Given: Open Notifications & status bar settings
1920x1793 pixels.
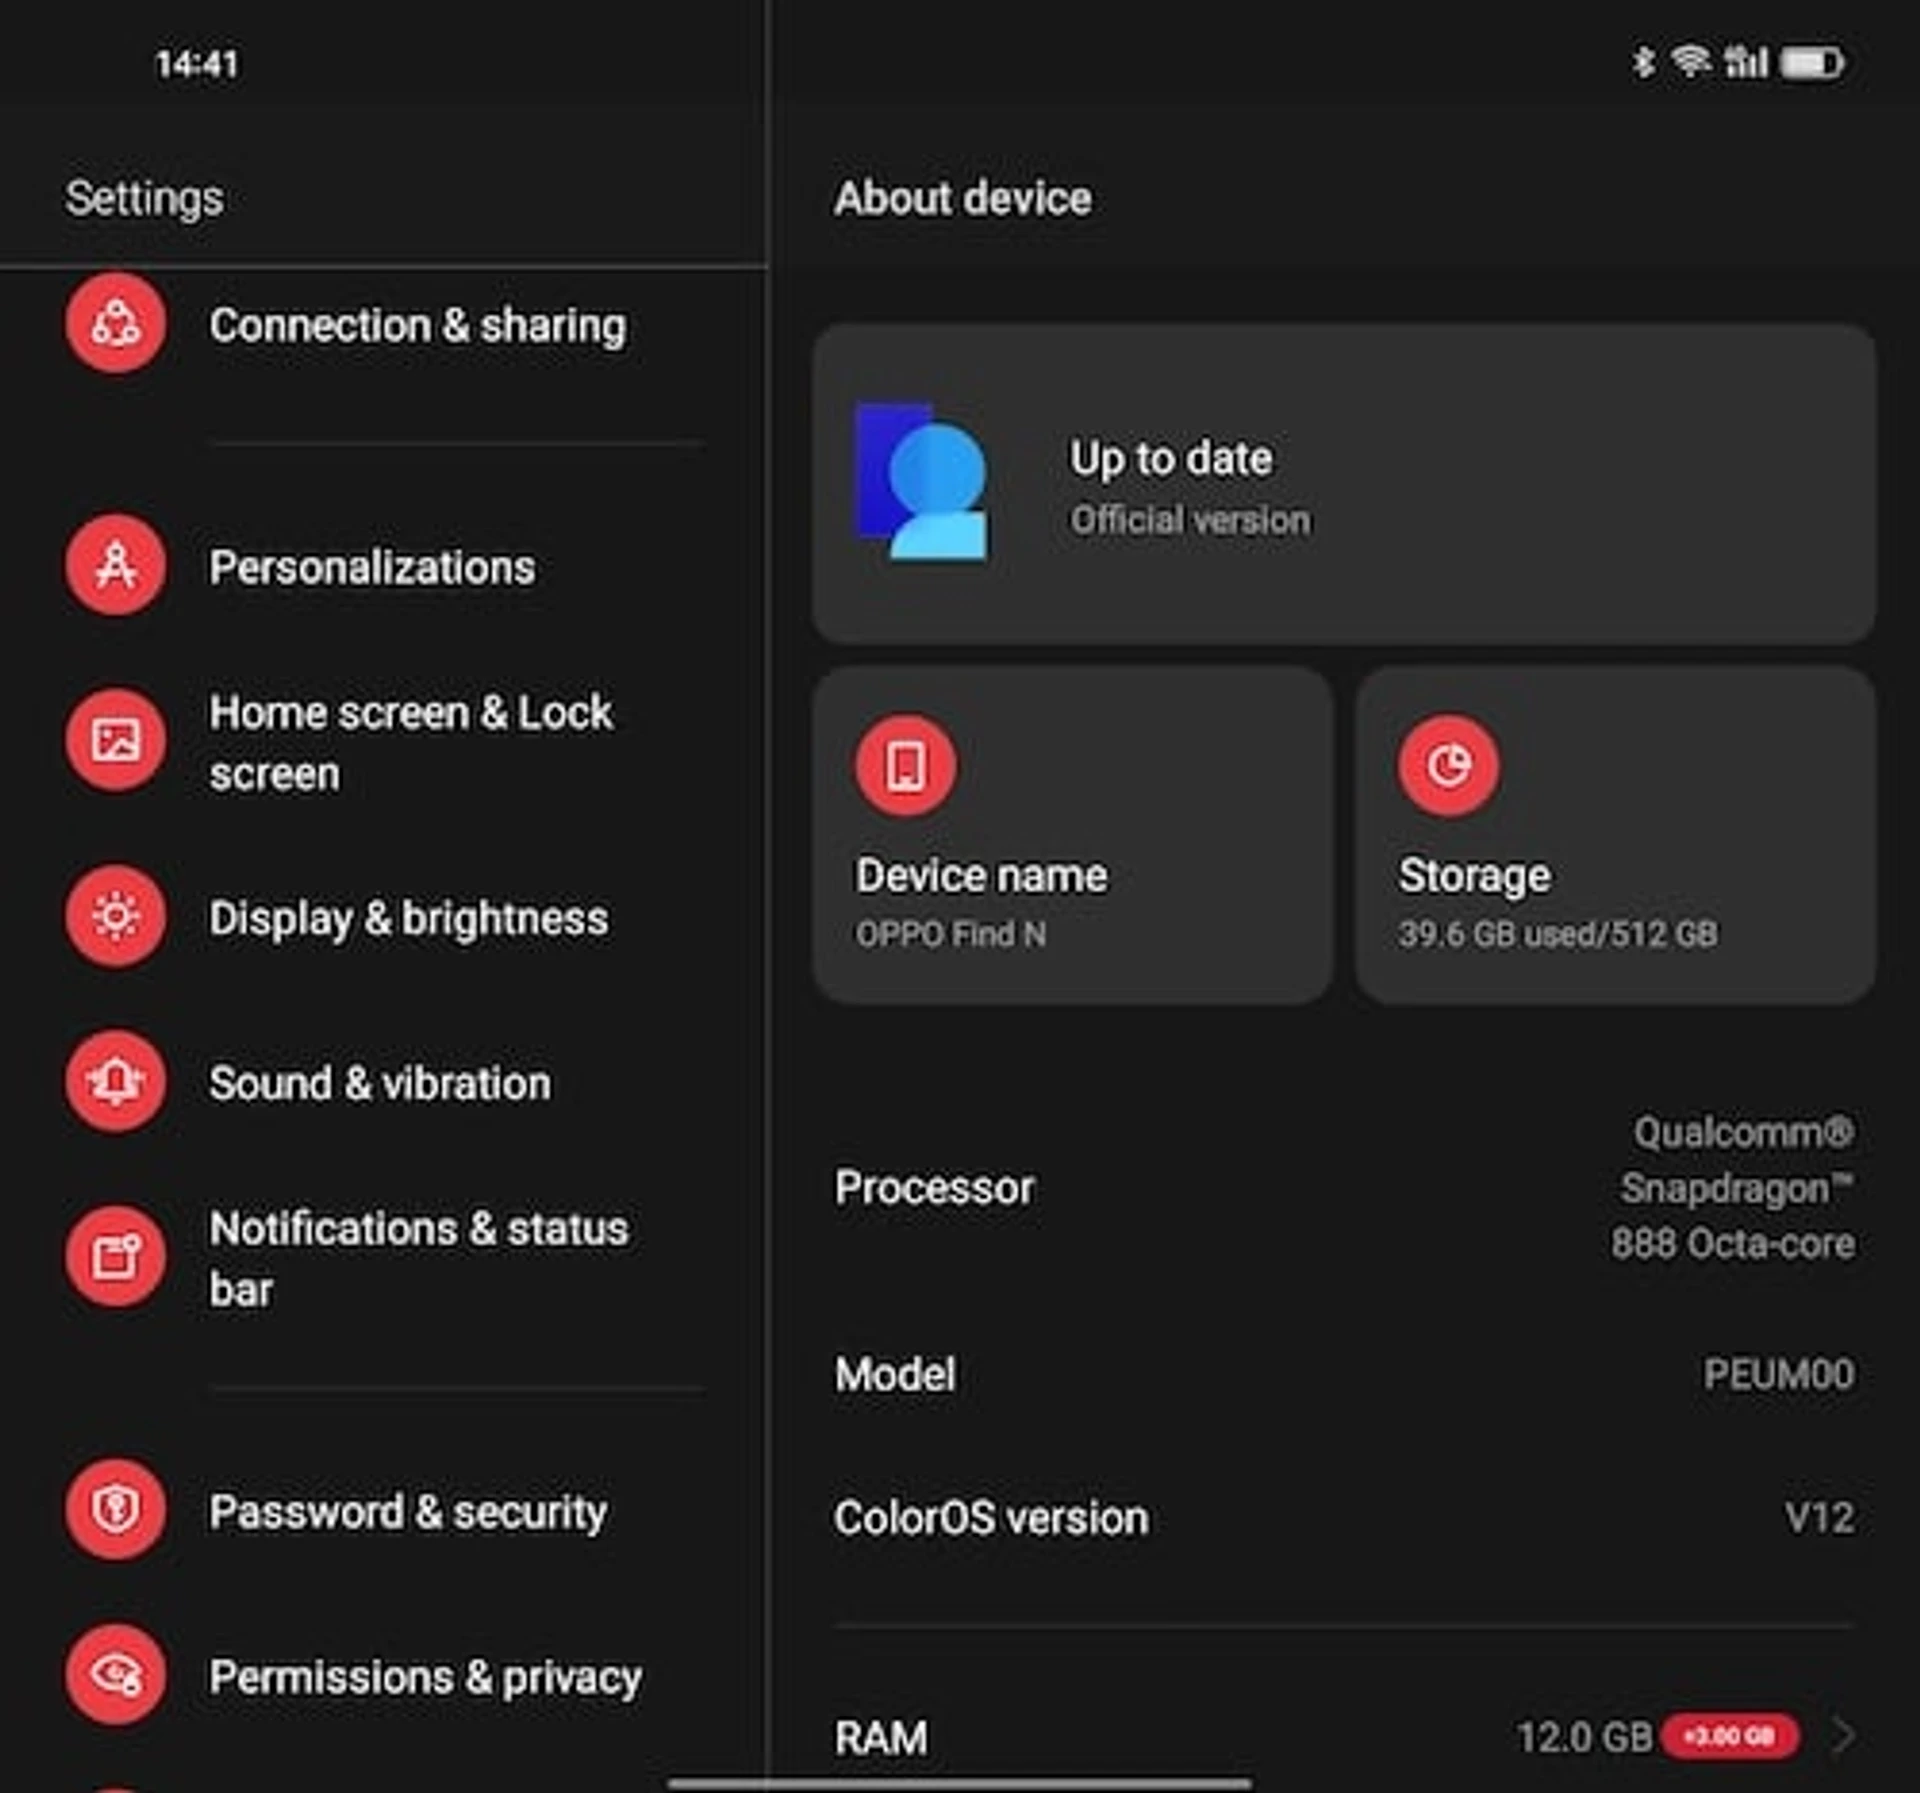Looking at the screenshot, I should point(384,1258).
